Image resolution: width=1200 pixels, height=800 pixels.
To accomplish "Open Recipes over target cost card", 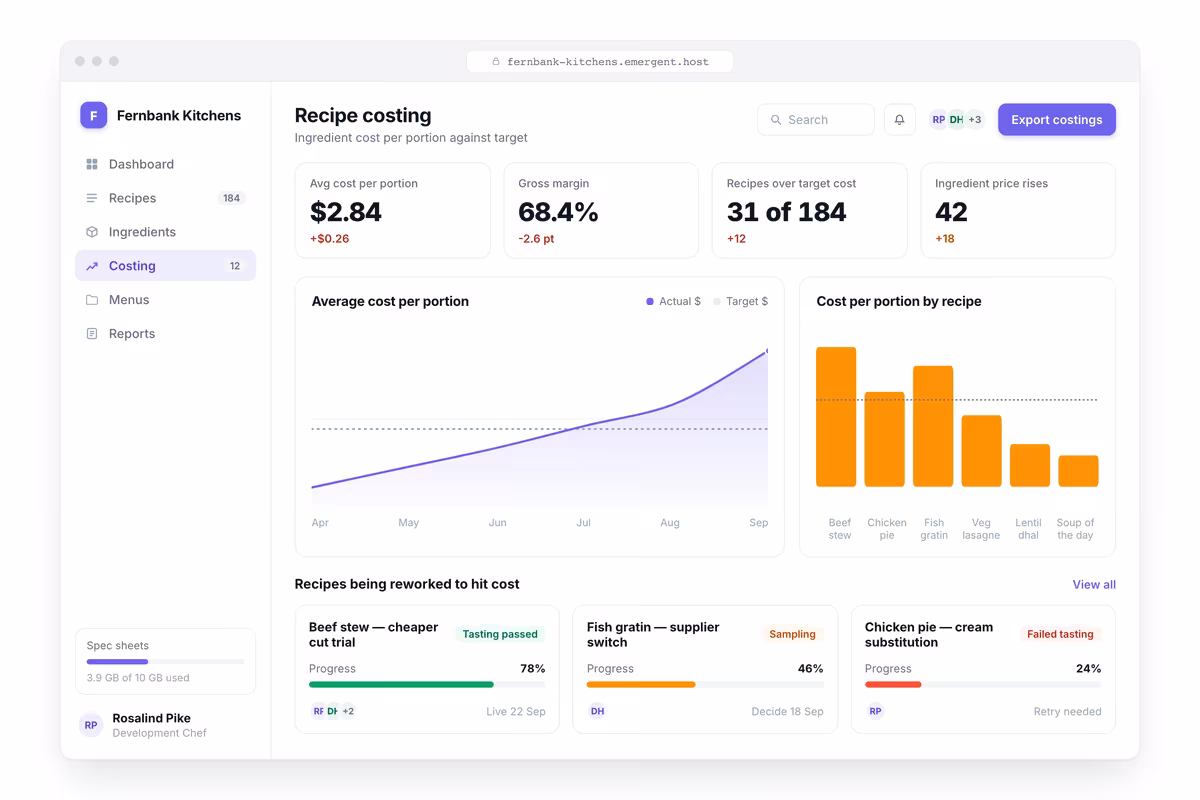I will click(810, 211).
